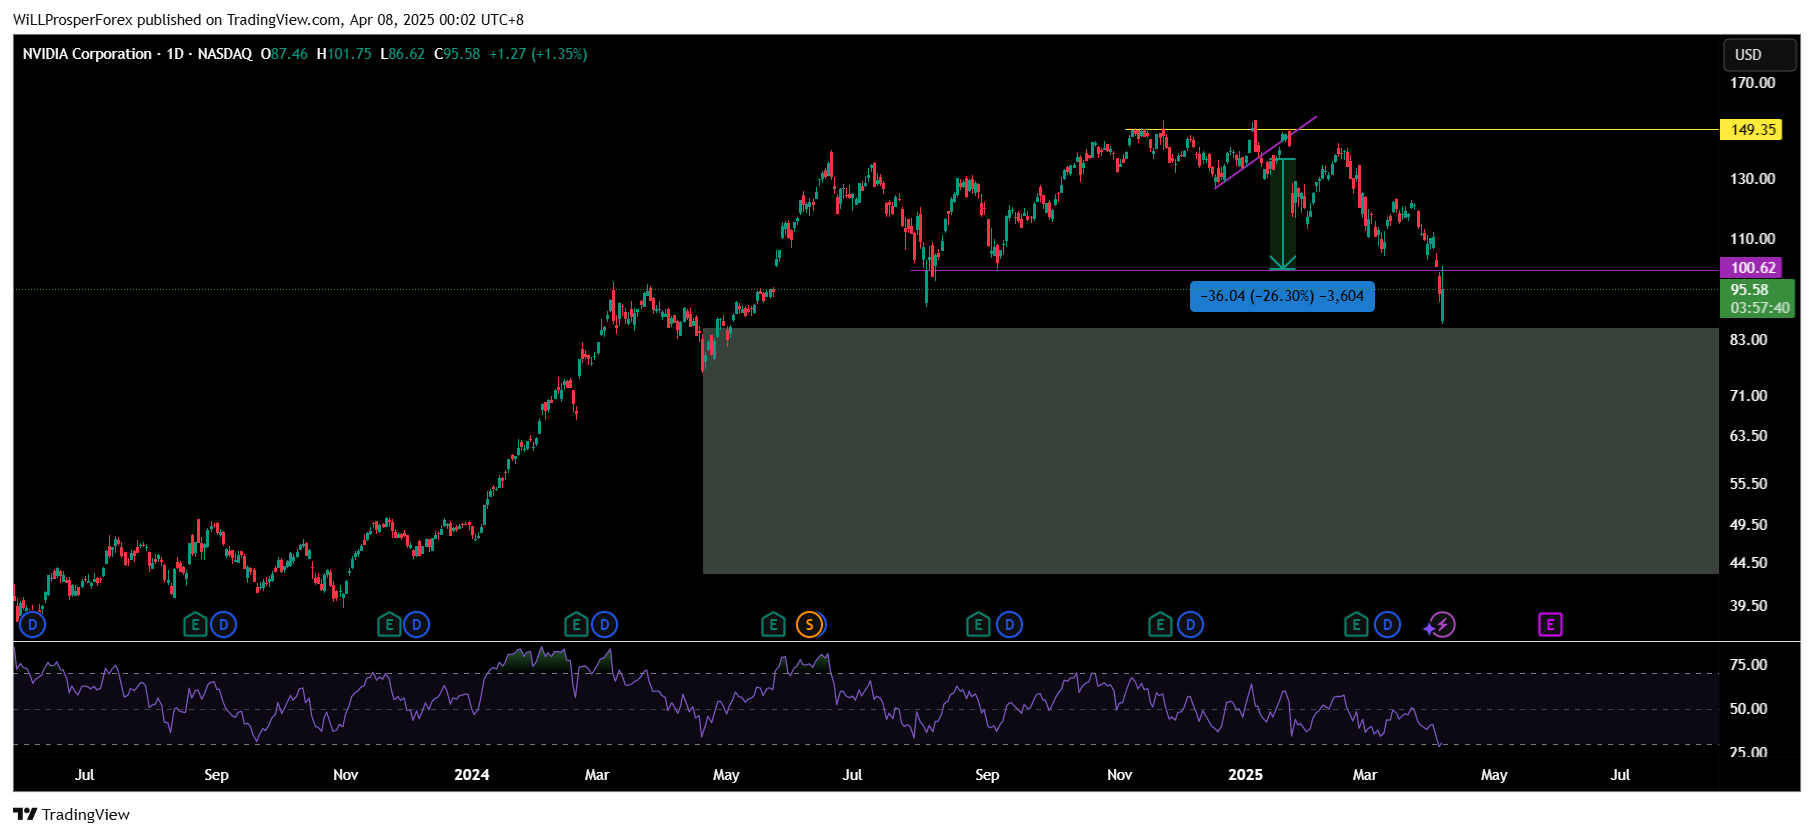This screenshot has height=836, width=1814.
Task: Click the green 95.58 current price label
Action: pos(1757,299)
